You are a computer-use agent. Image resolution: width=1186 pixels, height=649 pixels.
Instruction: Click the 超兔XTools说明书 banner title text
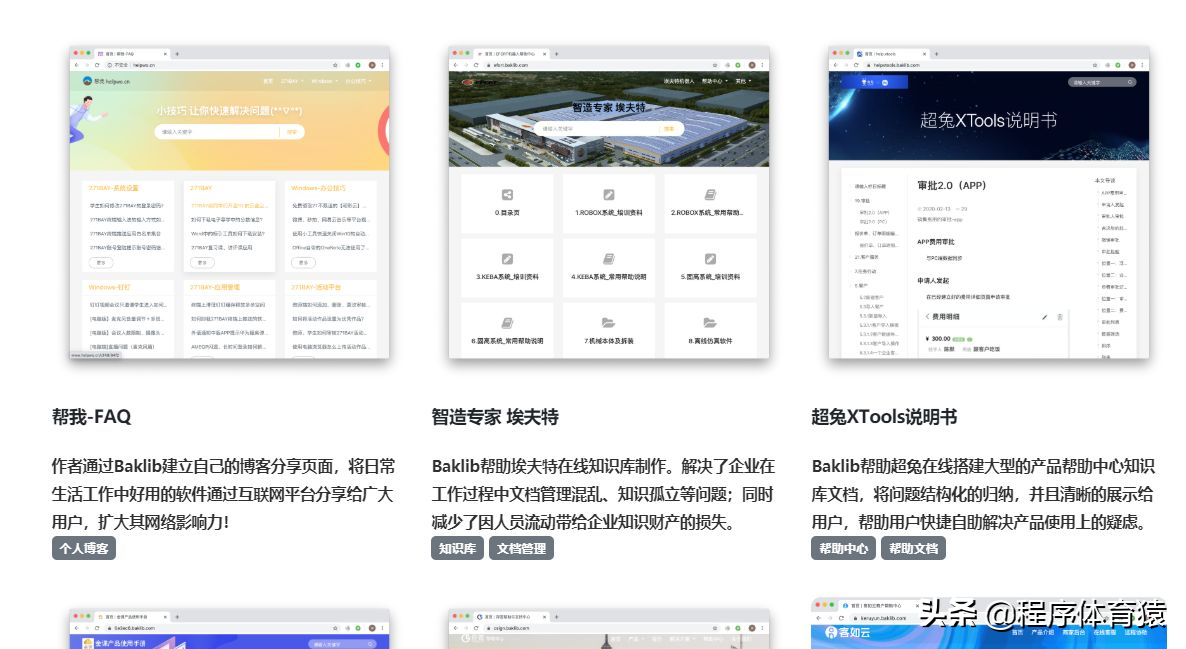coord(989,120)
